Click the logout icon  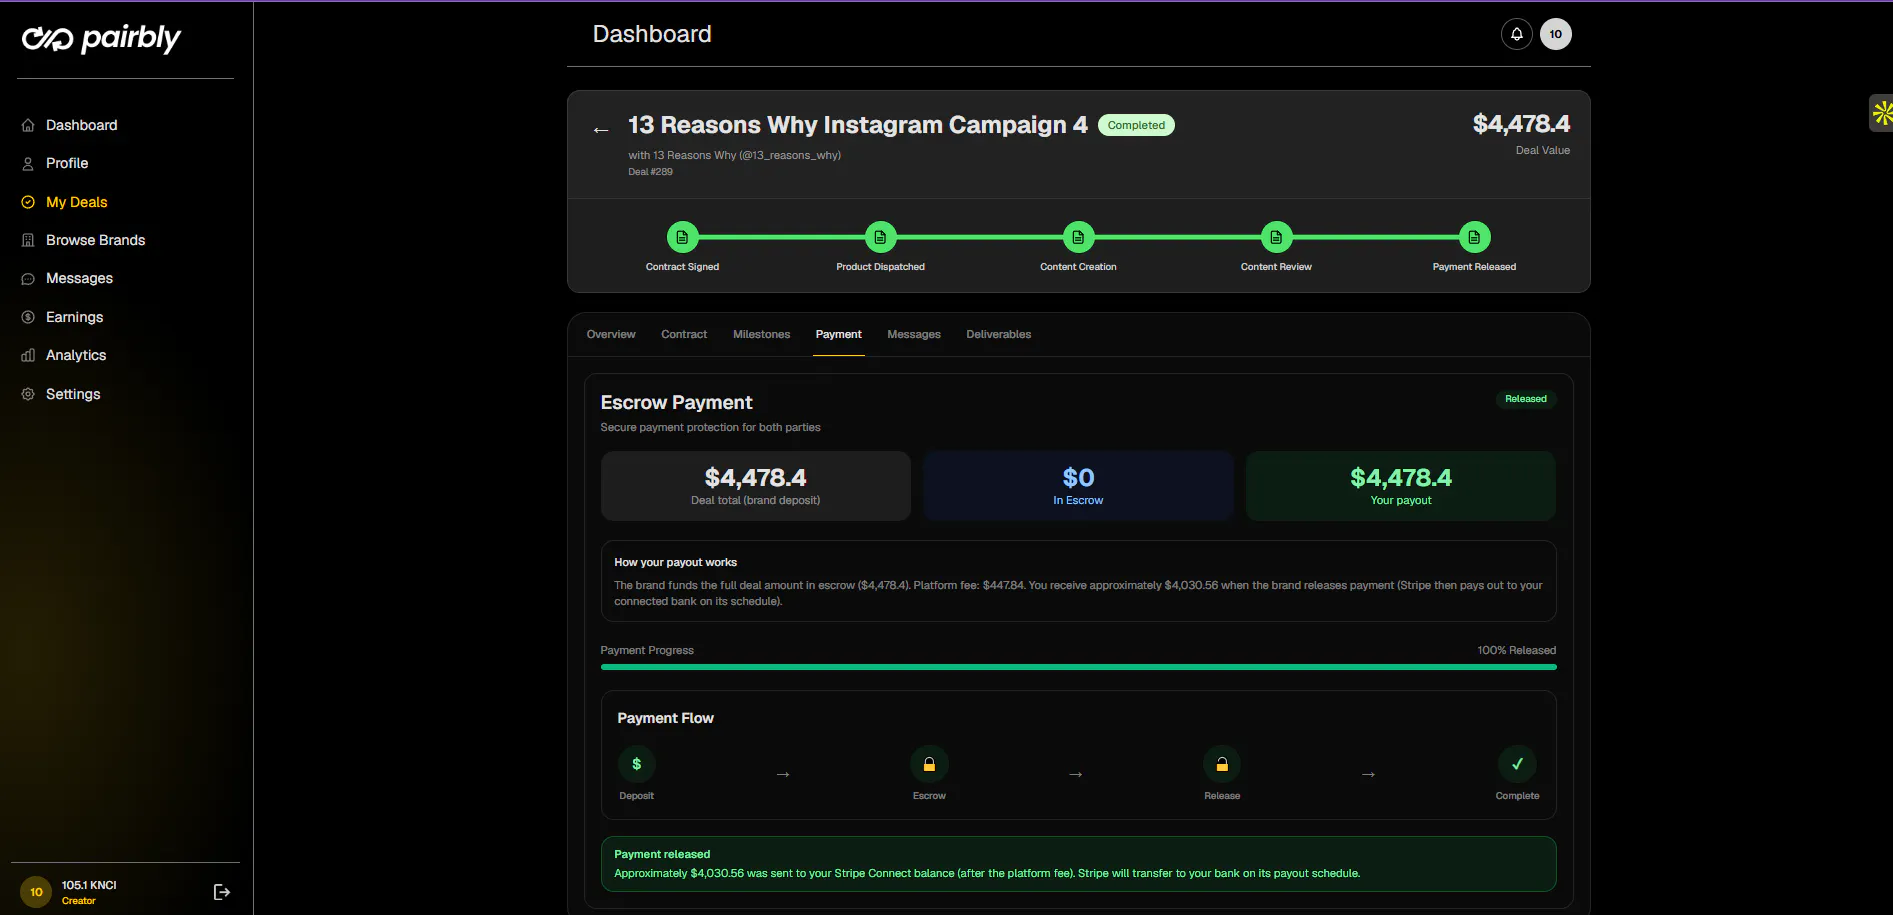[x=222, y=892]
